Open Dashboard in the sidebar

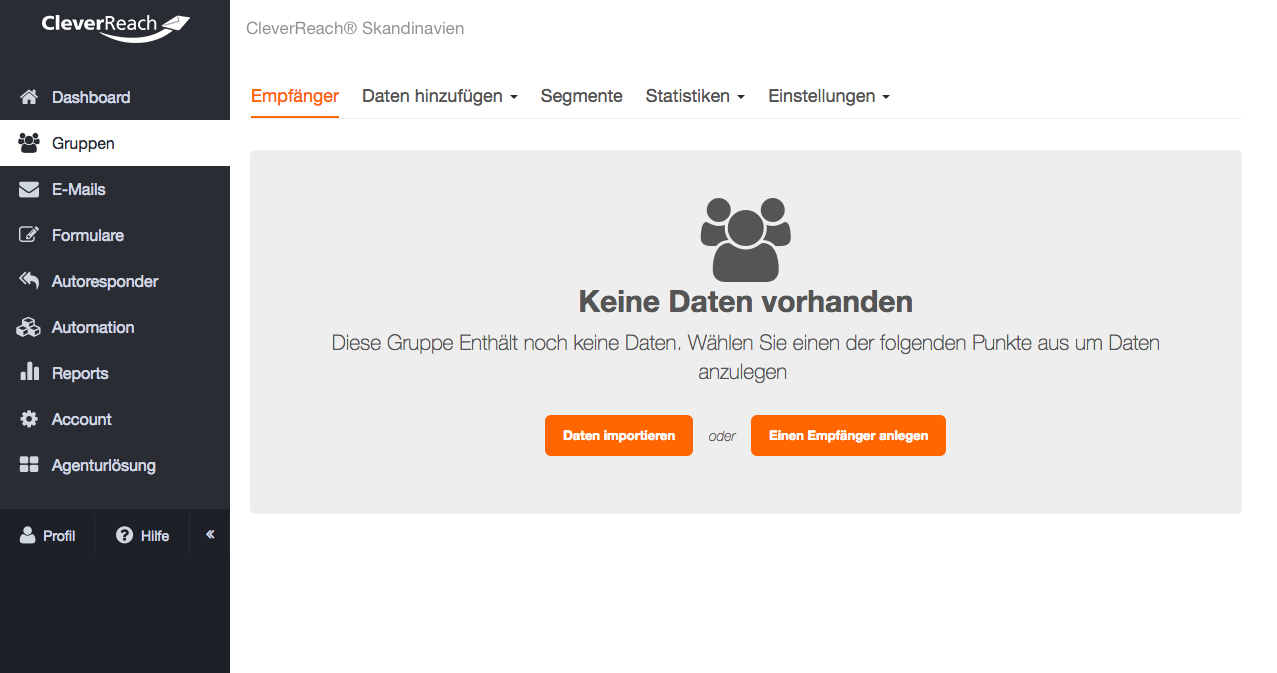115,97
